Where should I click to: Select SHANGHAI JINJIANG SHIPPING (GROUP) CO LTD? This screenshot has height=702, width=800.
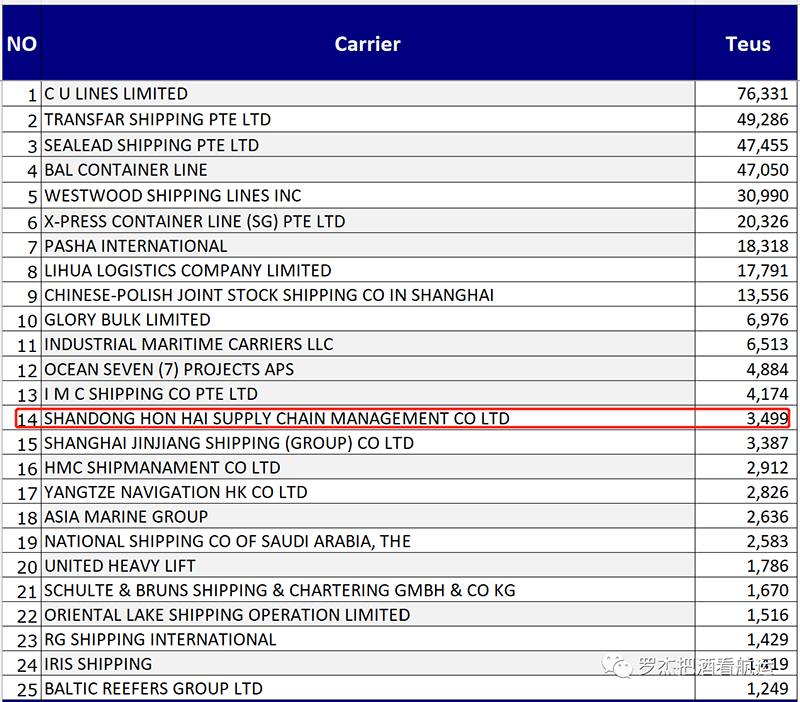point(368,443)
